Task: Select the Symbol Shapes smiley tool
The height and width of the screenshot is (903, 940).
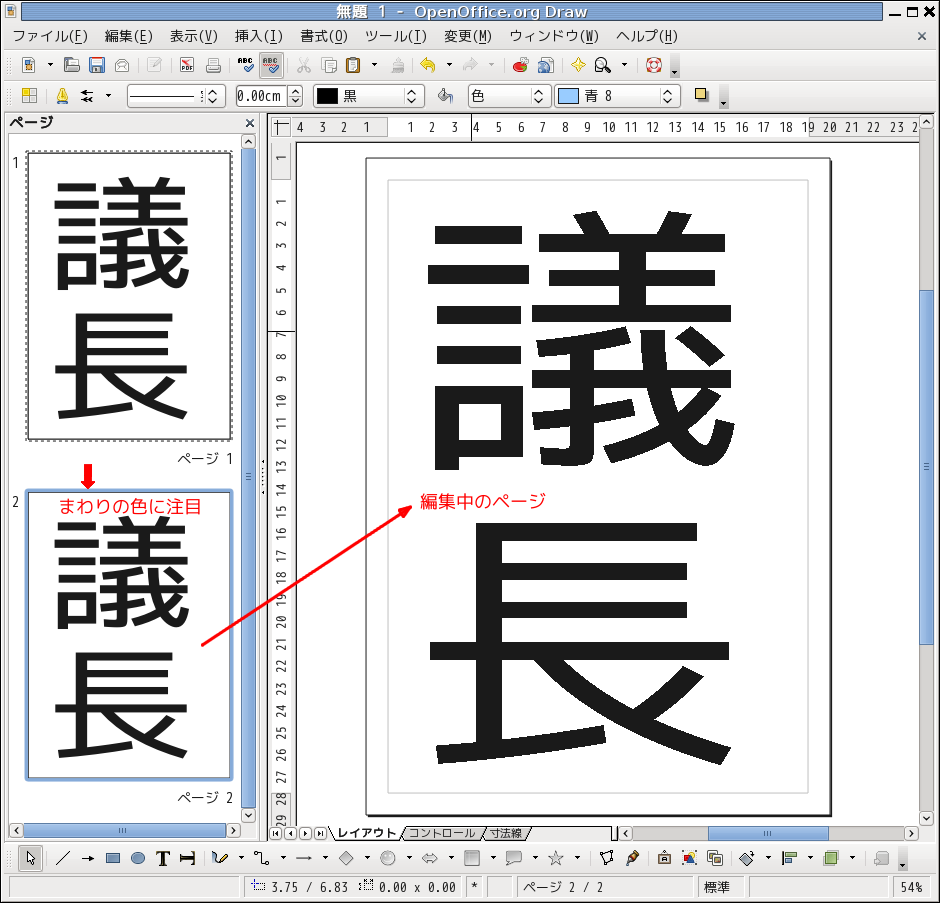Action: [388, 858]
